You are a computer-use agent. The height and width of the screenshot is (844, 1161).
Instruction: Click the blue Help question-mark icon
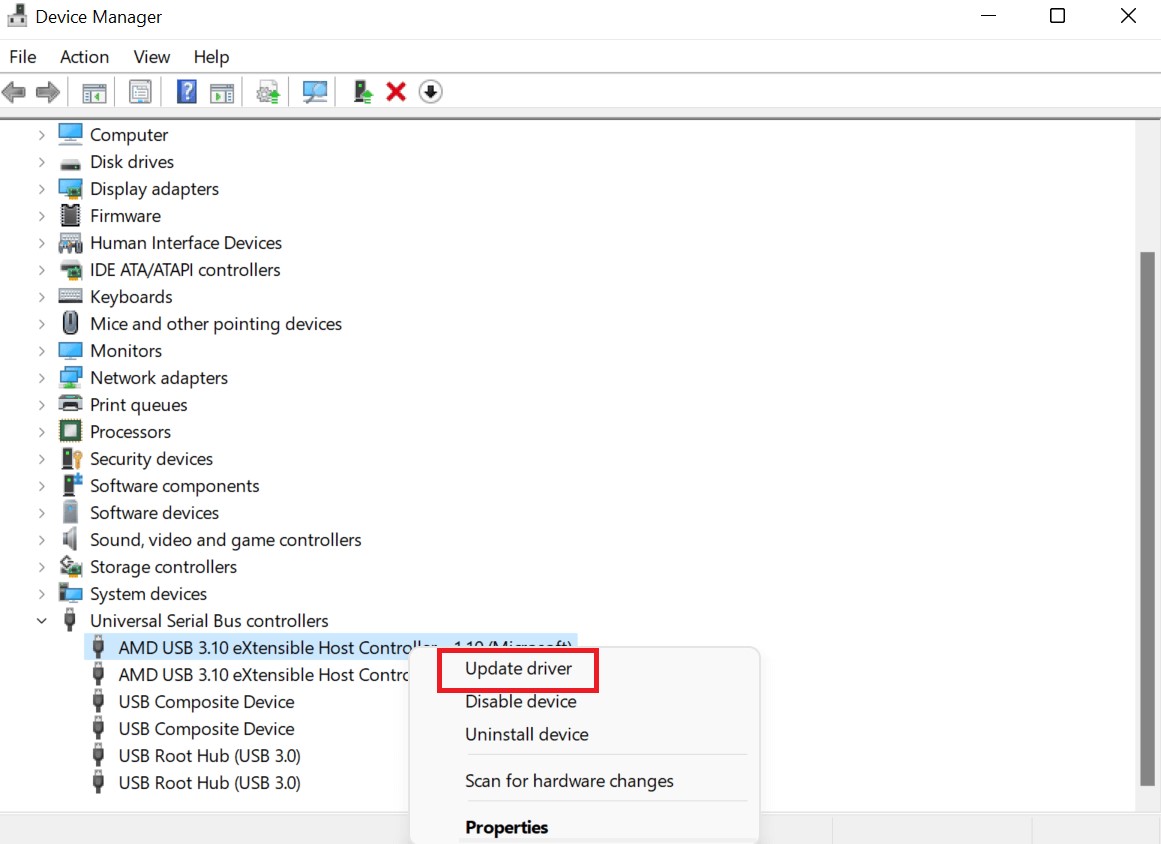(x=186, y=92)
